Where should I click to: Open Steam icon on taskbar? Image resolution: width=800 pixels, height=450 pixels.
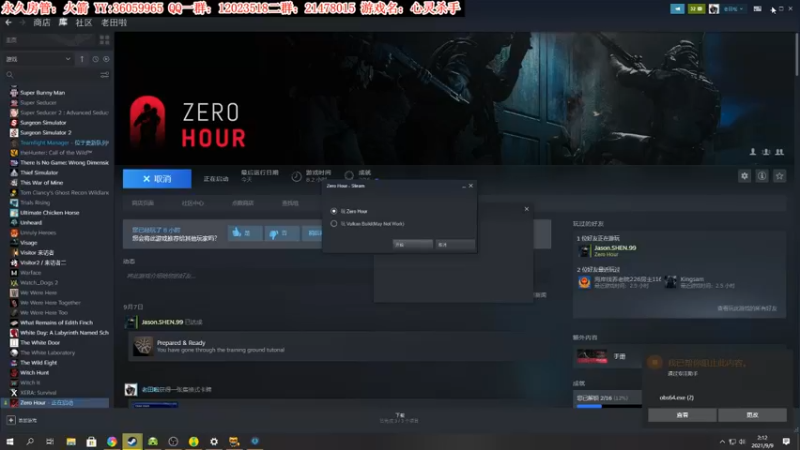[x=132, y=441]
